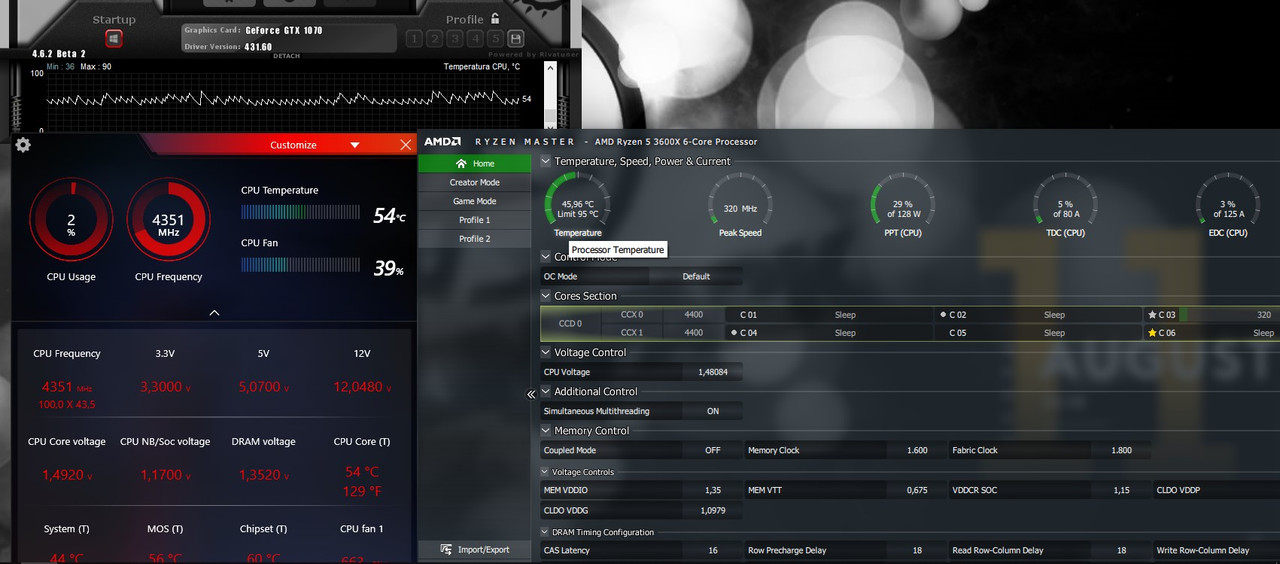Click the CPU Usage circular gauge

pos(71,219)
